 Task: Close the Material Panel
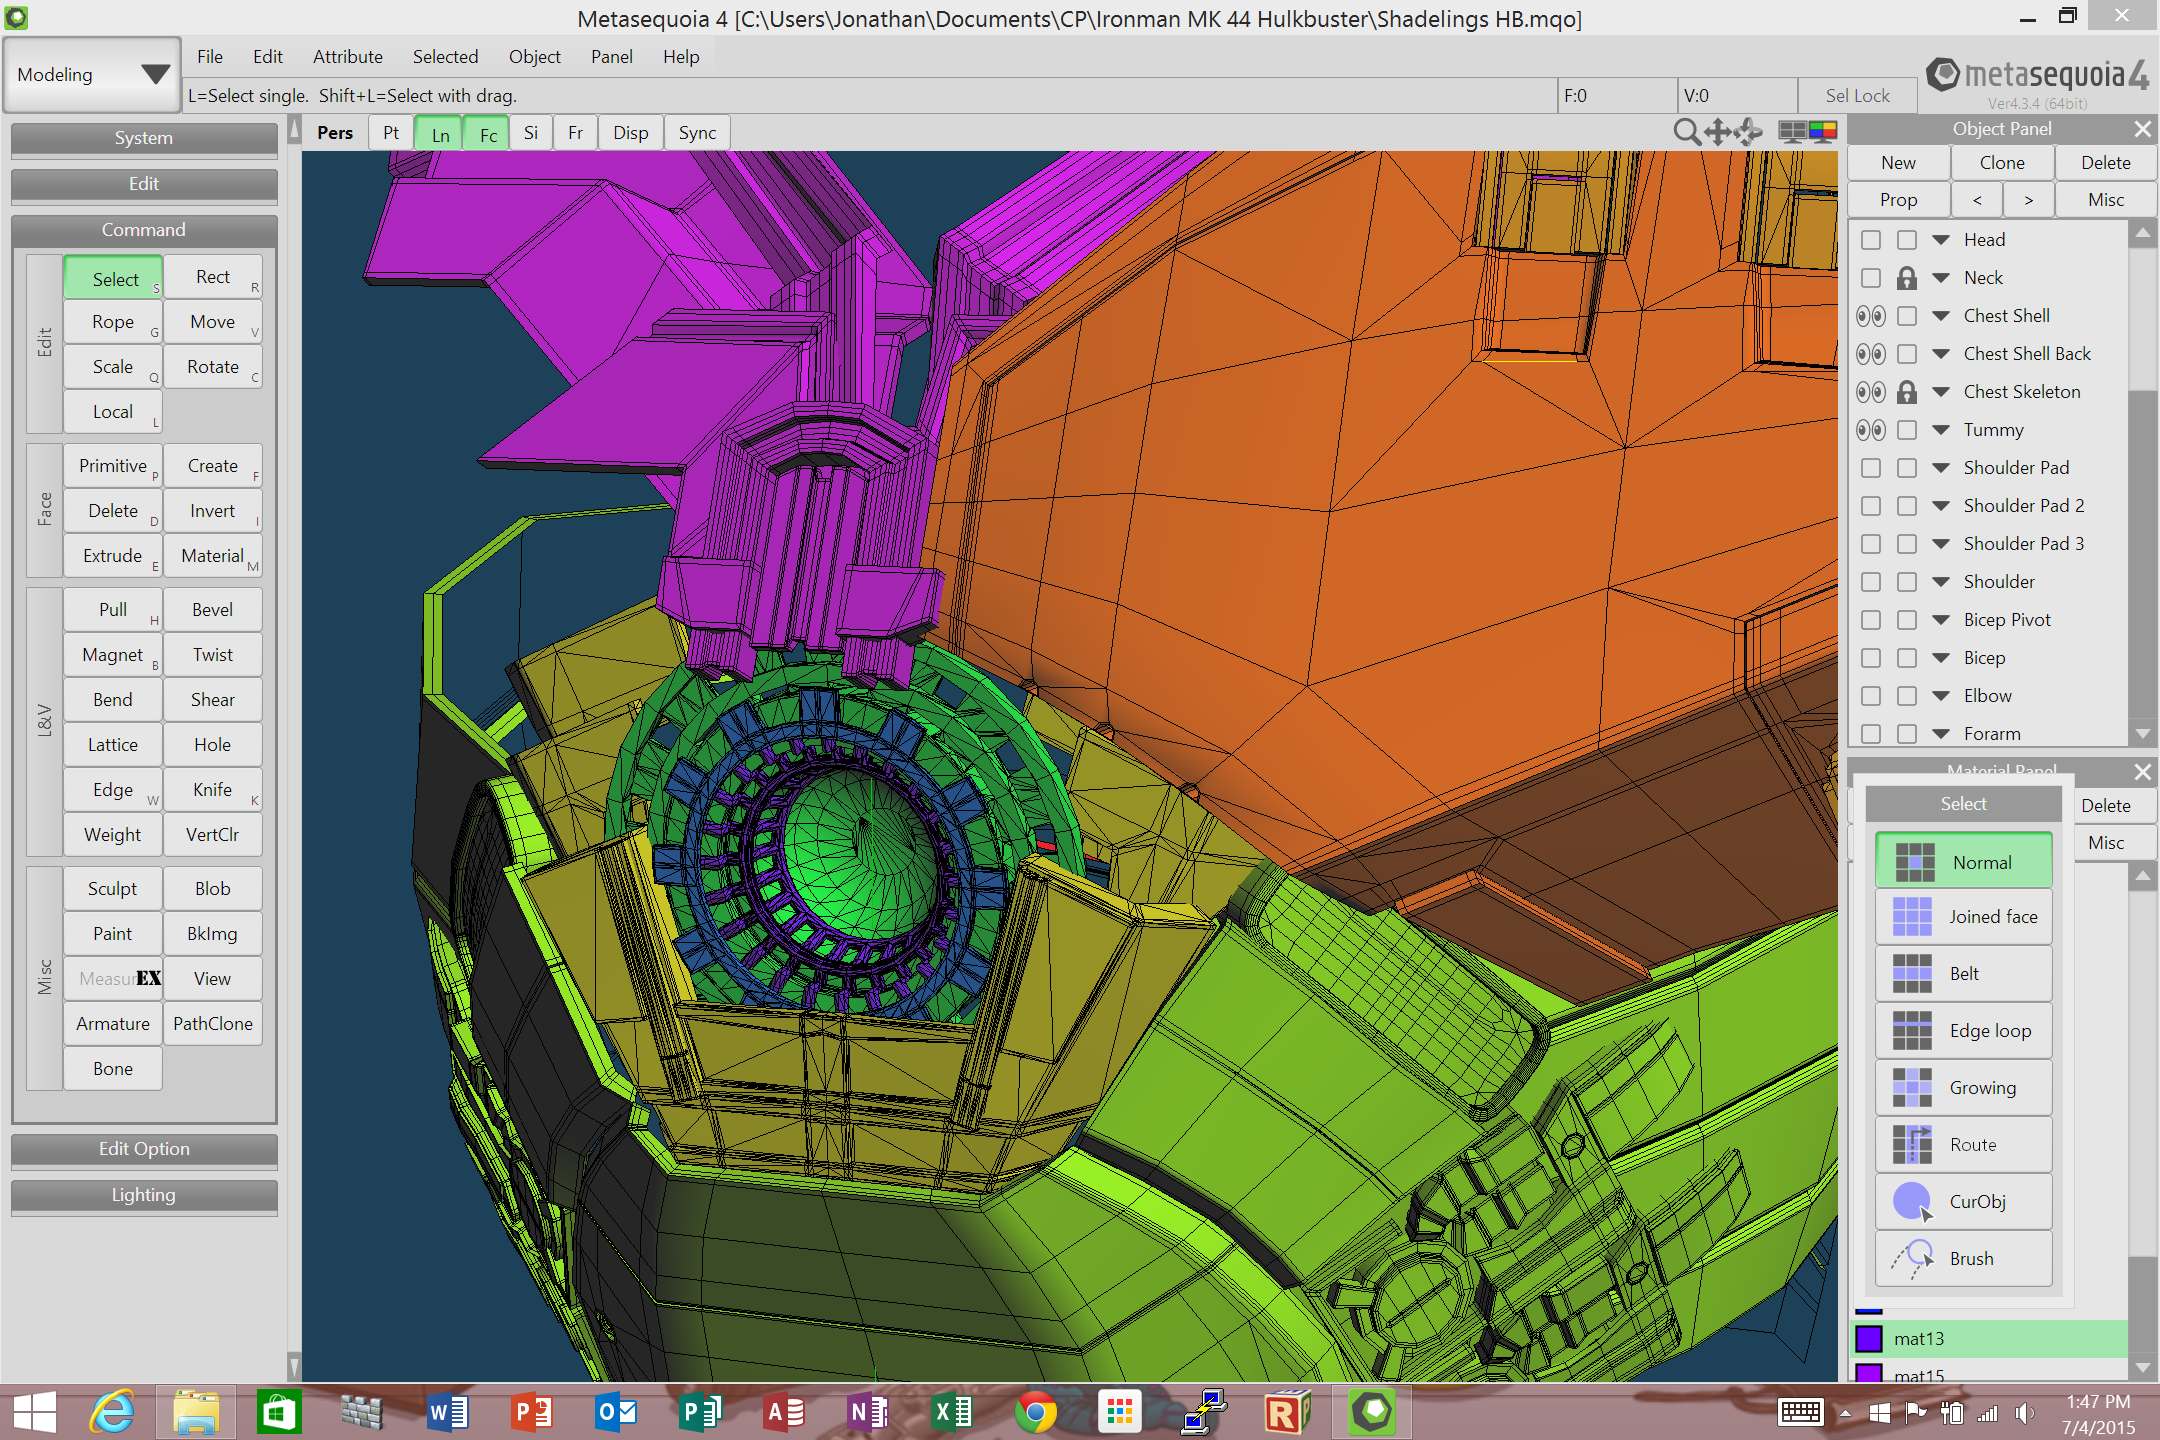(2142, 772)
